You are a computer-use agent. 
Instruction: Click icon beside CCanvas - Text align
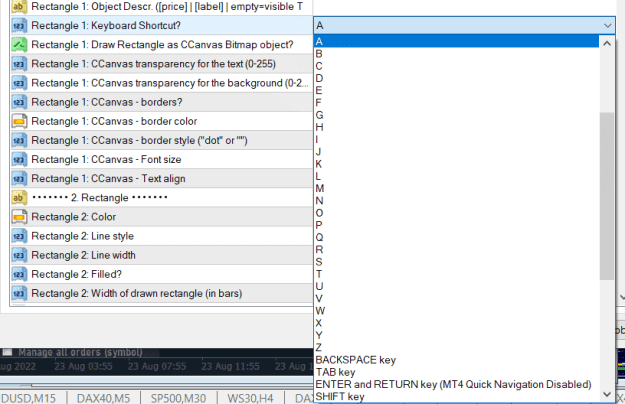click(x=19, y=178)
